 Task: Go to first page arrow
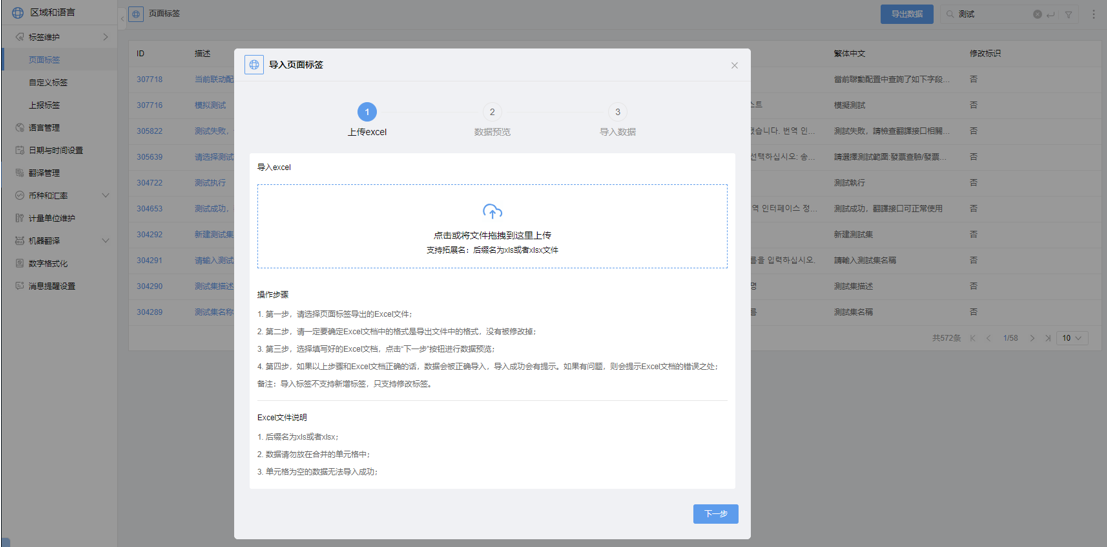(974, 338)
